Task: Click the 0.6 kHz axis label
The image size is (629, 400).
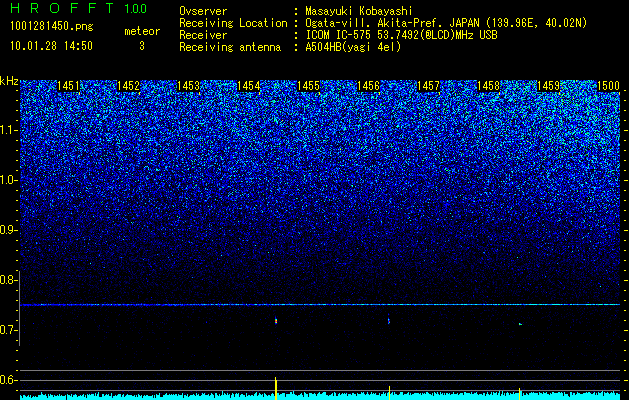Action: 7,380
